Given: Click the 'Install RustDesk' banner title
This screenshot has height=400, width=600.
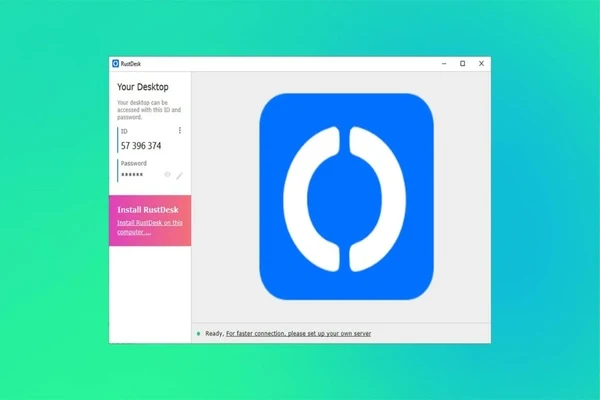Looking at the screenshot, I should pos(148,210).
